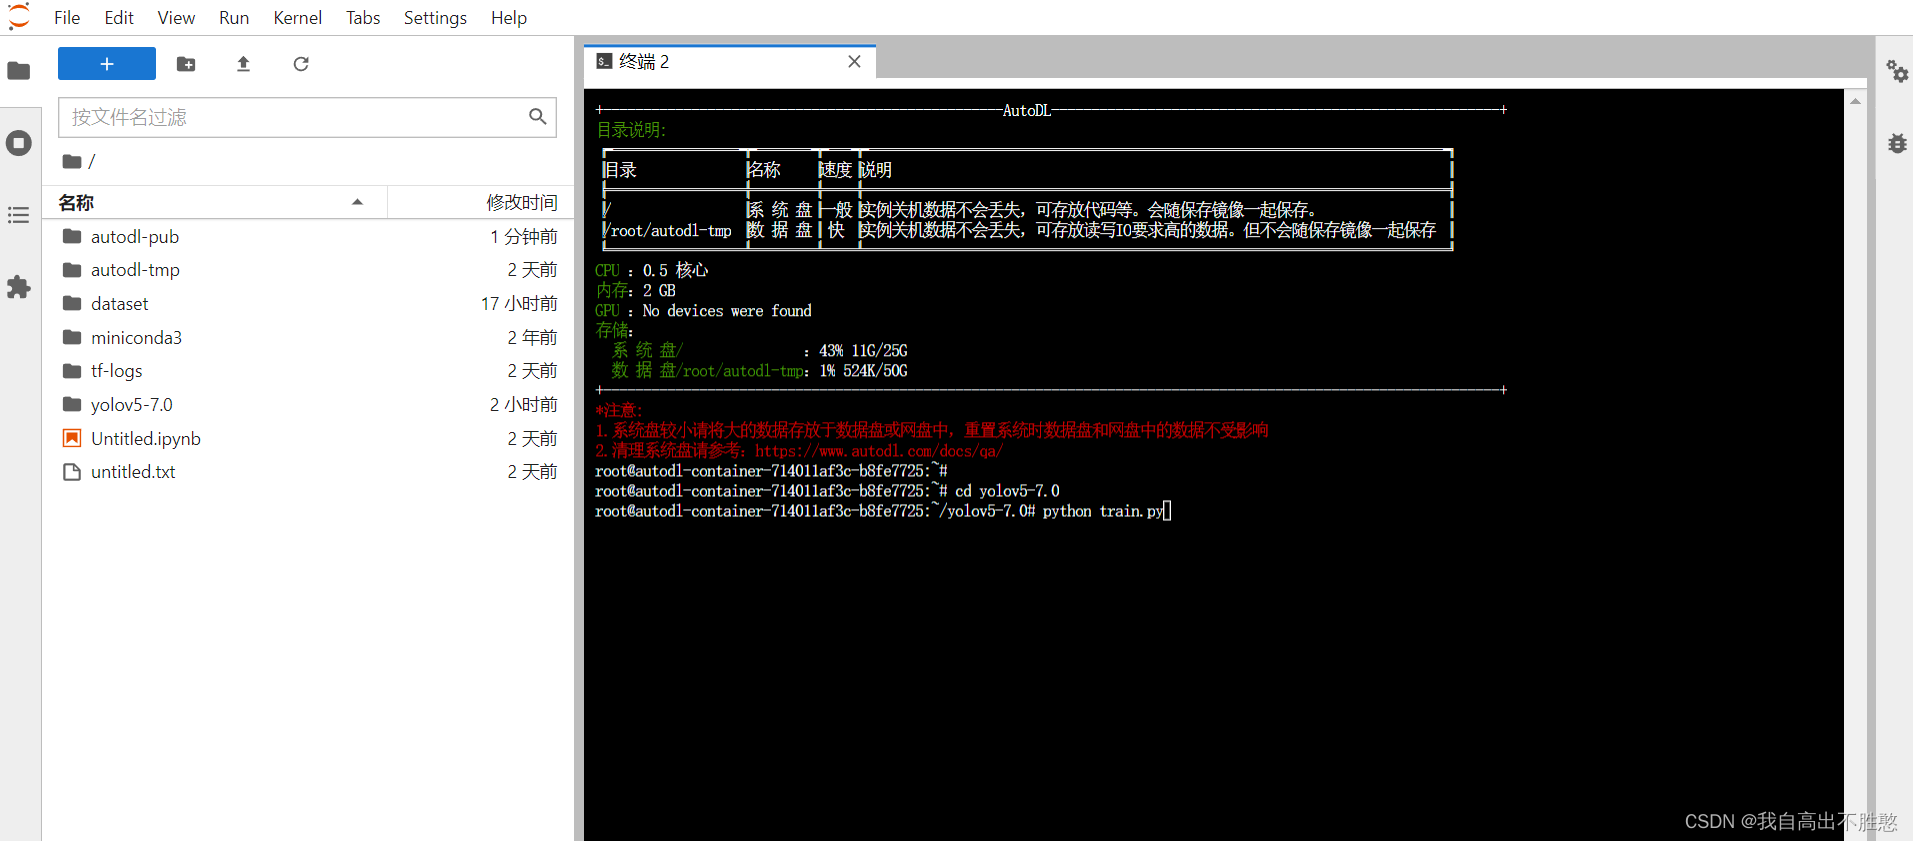Click the folder icon beside autodl-tmp
This screenshot has height=841, width=1913.
click(72, 270)
